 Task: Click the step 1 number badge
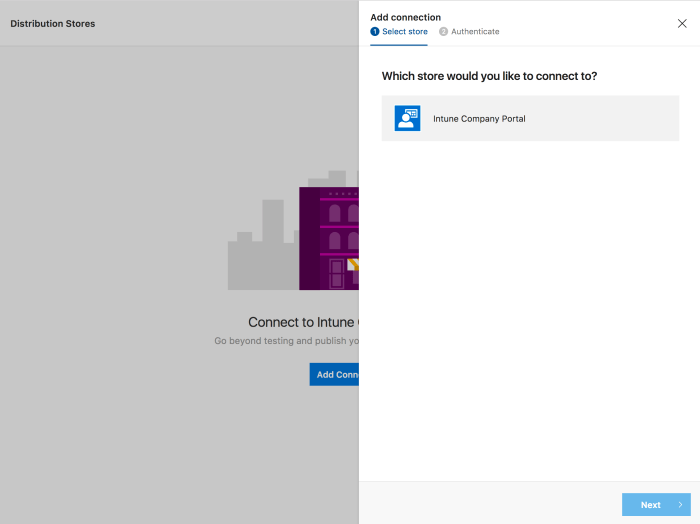375,32
